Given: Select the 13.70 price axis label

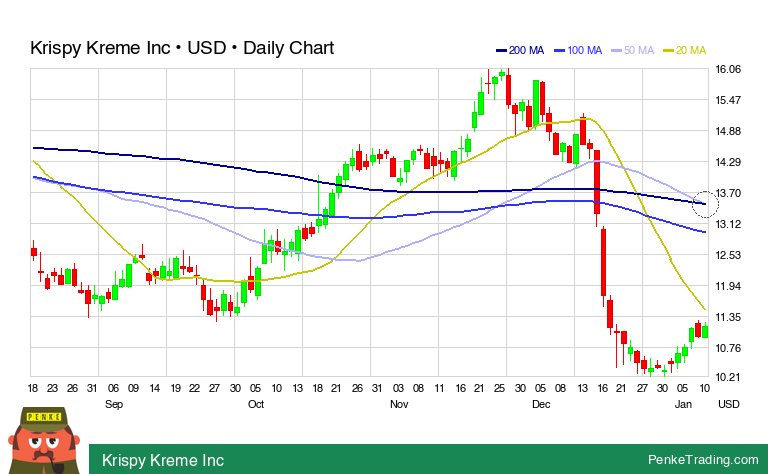Looking at the screenshot, I should 728,193.
